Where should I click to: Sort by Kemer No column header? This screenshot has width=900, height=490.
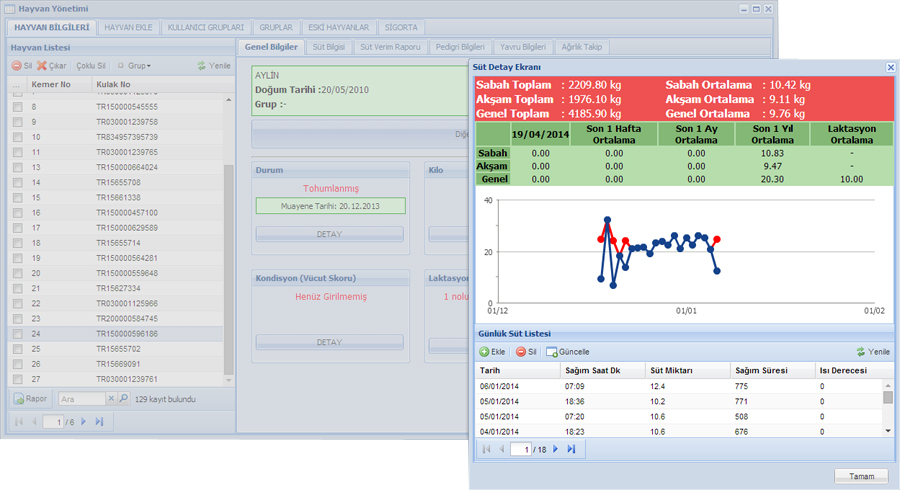59,84
